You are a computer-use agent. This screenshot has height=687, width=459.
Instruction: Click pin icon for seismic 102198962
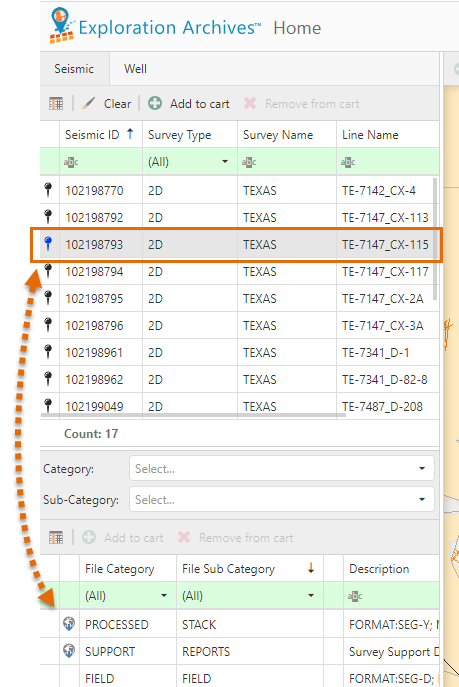(48, 379)
